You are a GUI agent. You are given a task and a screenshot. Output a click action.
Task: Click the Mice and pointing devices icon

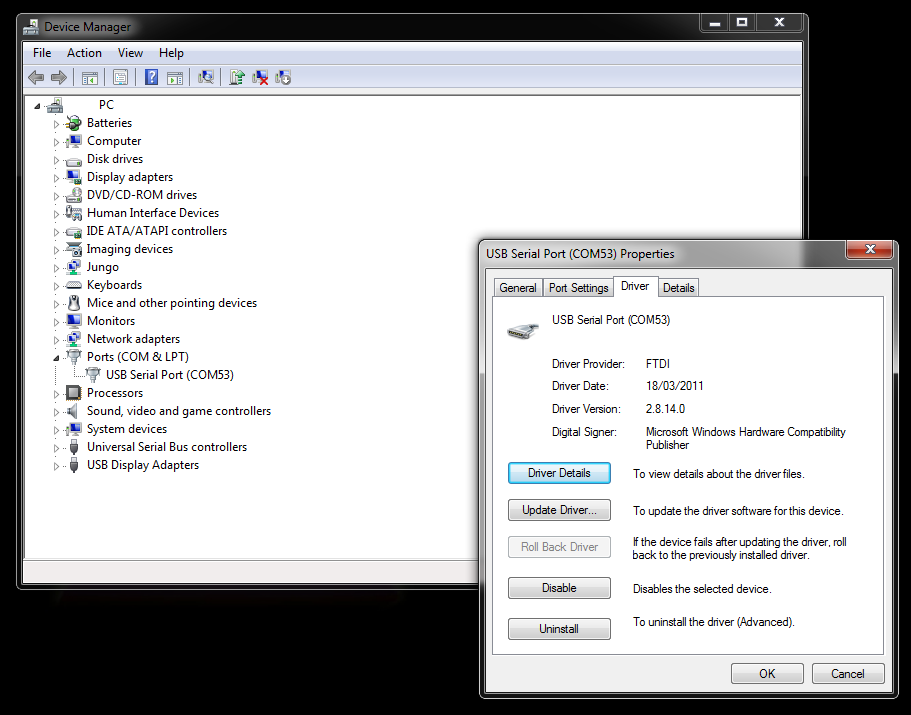coord(74,303)
